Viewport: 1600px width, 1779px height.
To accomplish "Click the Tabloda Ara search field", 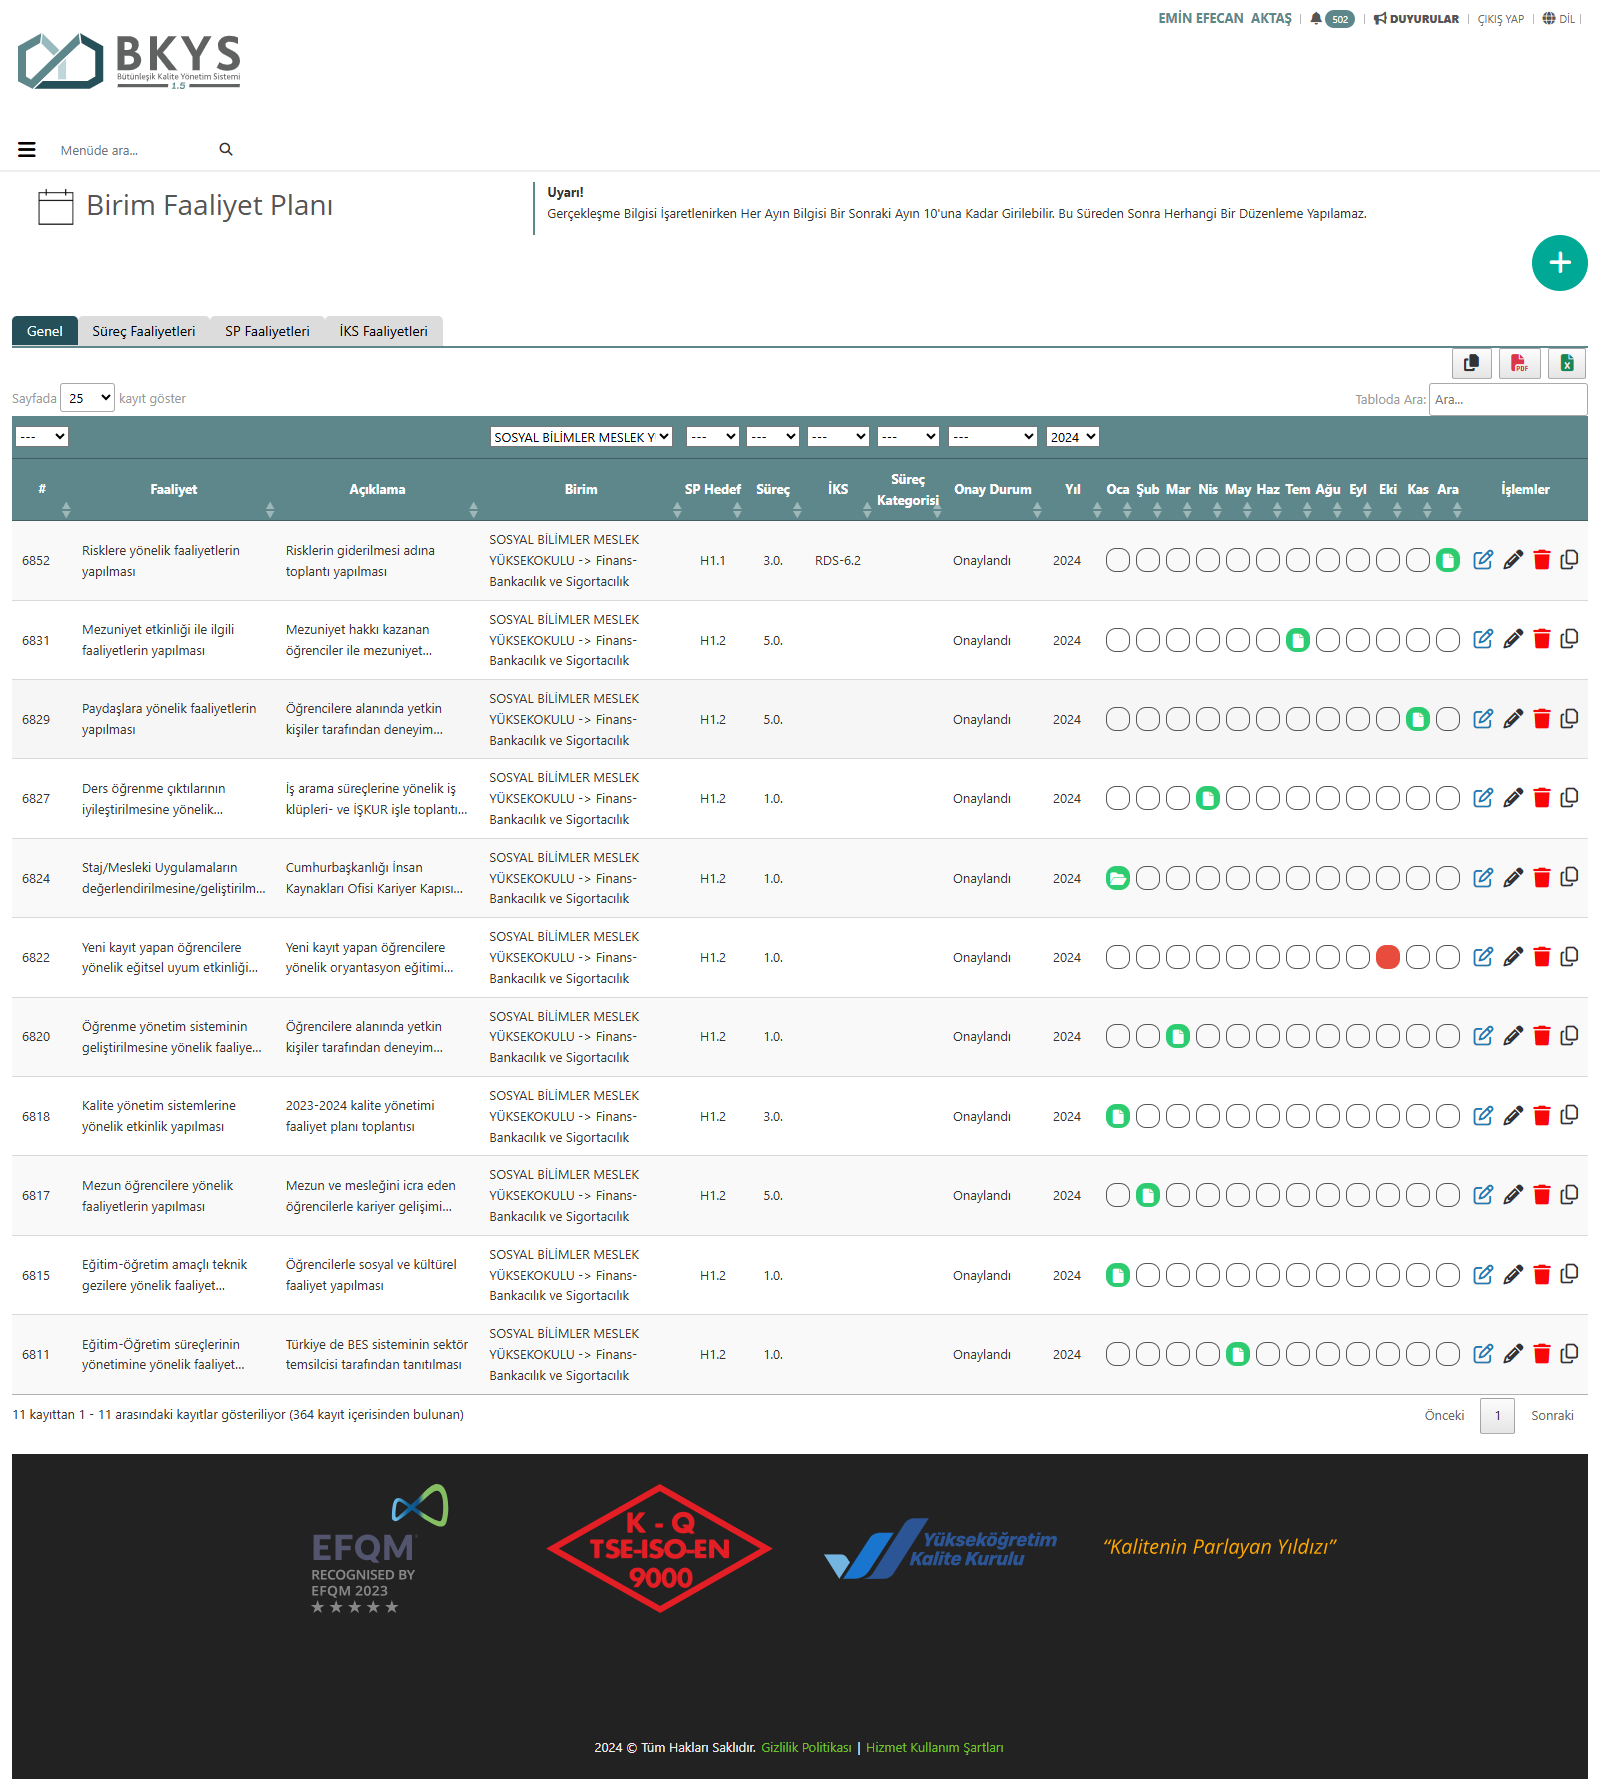I will point(1507,399).
